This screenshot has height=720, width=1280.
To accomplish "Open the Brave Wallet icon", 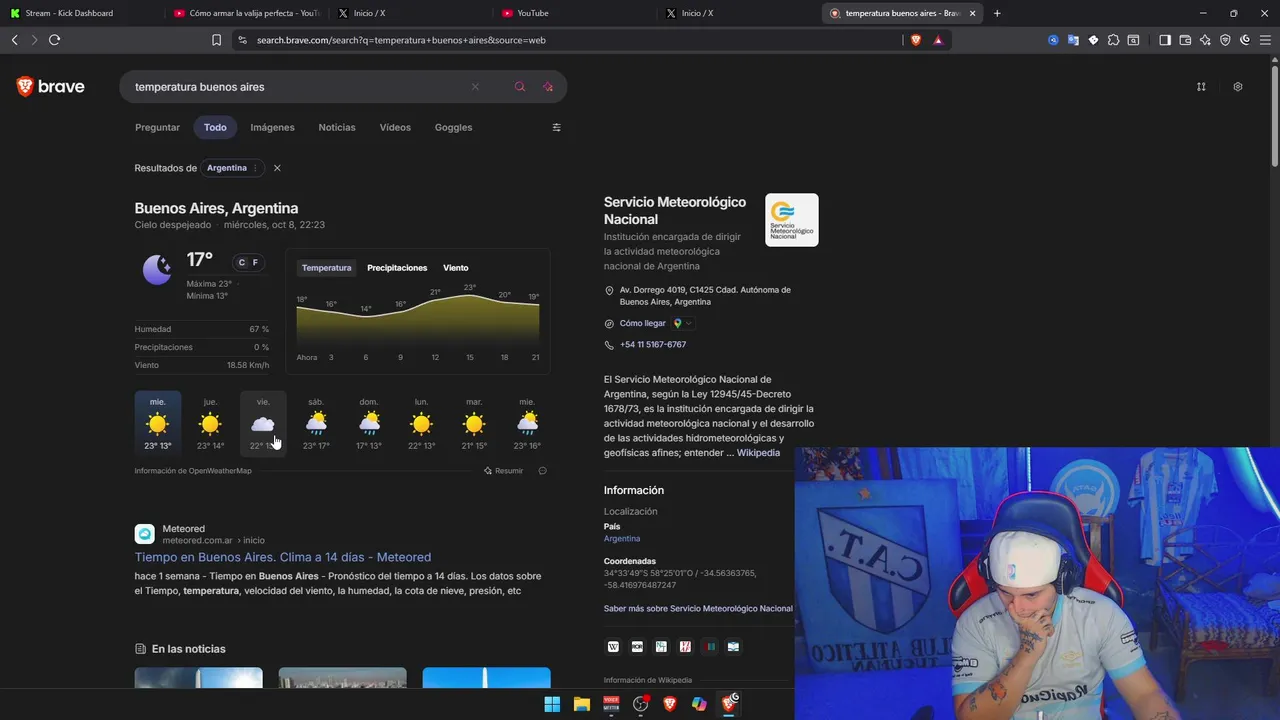I will pos(1185,40).
